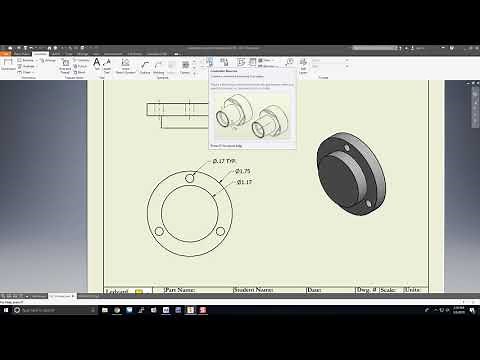Activate the Leader Text tool

pos(107,66)
